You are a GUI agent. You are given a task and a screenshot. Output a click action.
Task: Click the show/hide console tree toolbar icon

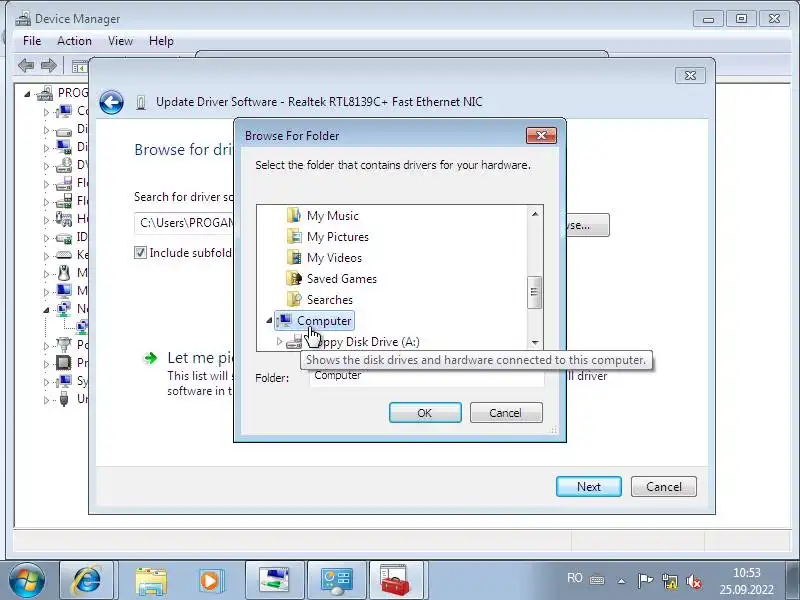80,66
